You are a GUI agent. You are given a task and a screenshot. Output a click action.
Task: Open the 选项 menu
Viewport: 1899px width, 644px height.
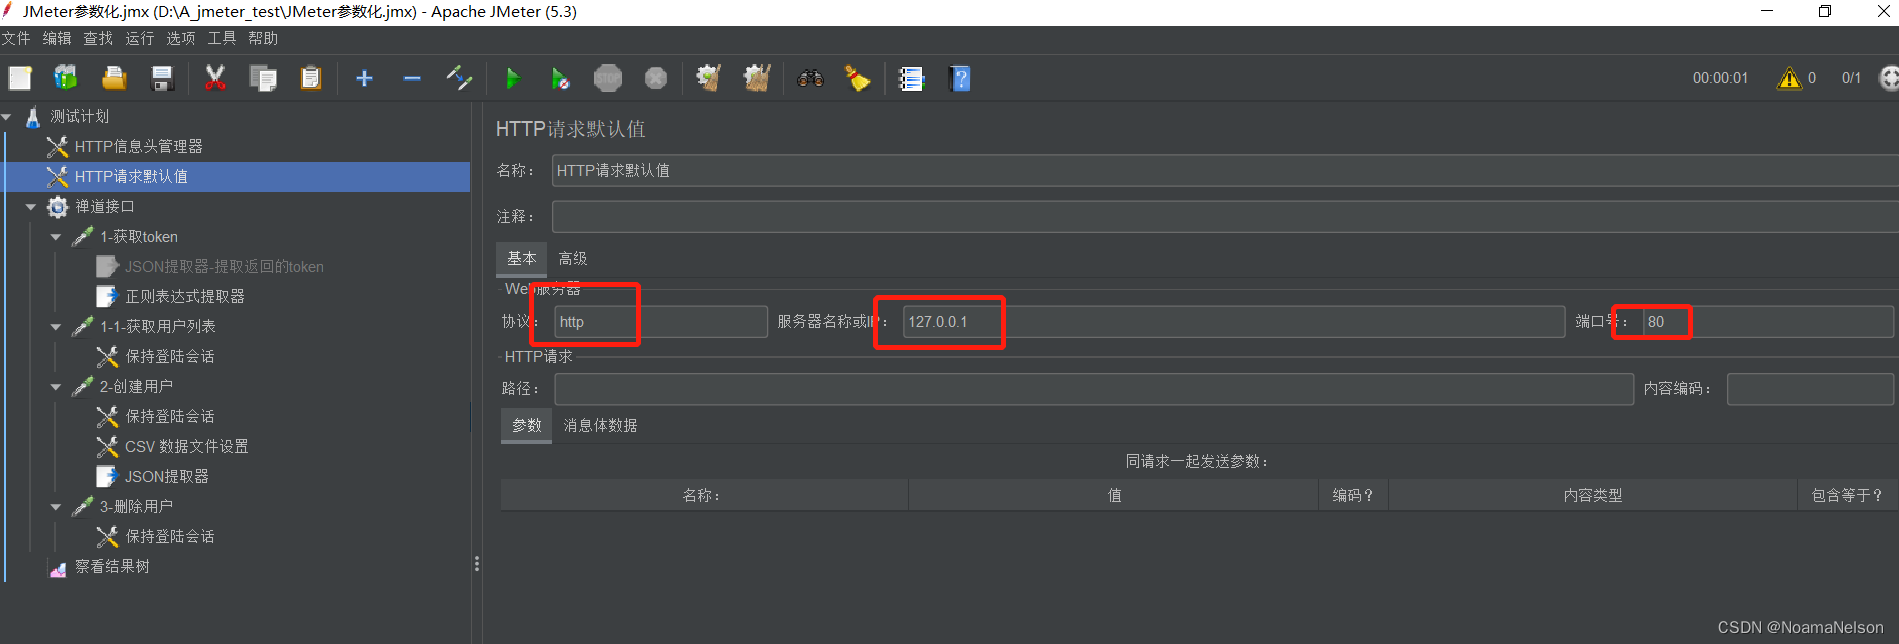click(181, 38)
